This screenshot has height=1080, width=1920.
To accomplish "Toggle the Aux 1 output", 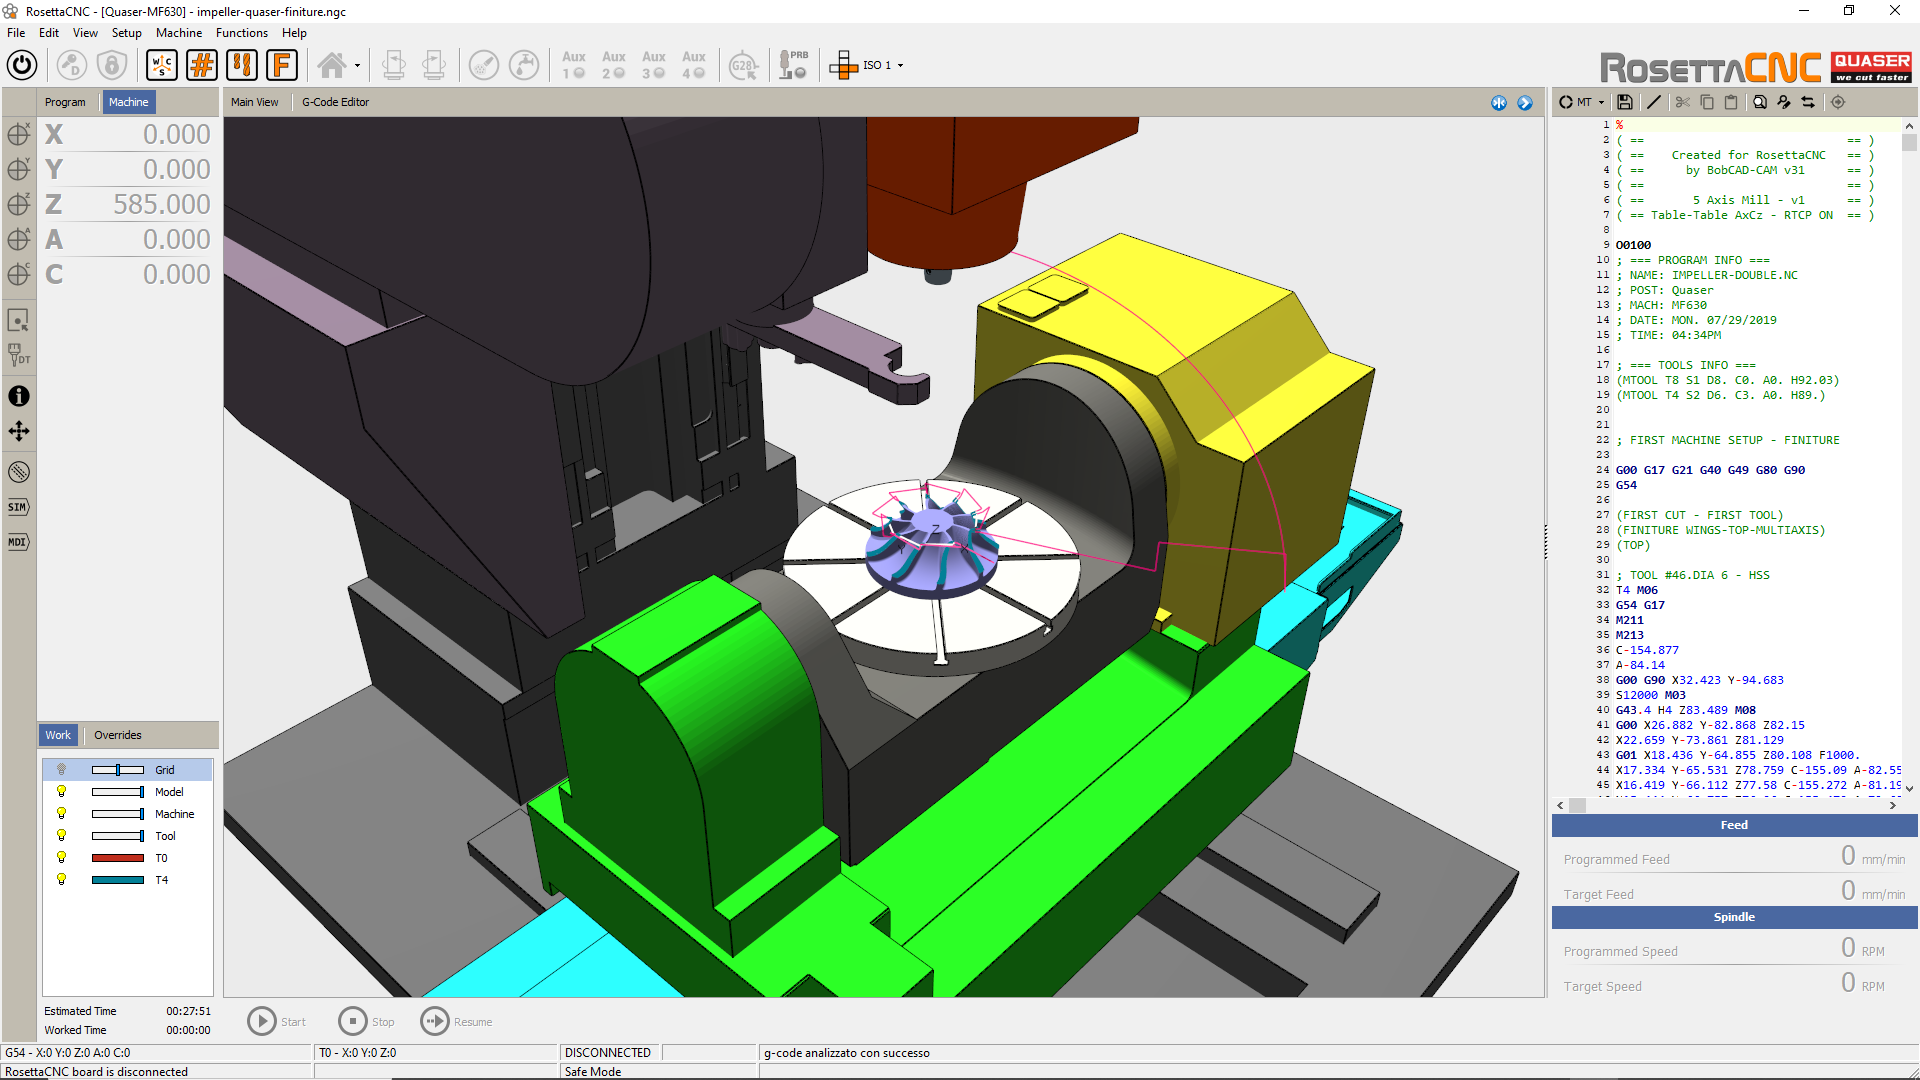I will pos(574,65).
